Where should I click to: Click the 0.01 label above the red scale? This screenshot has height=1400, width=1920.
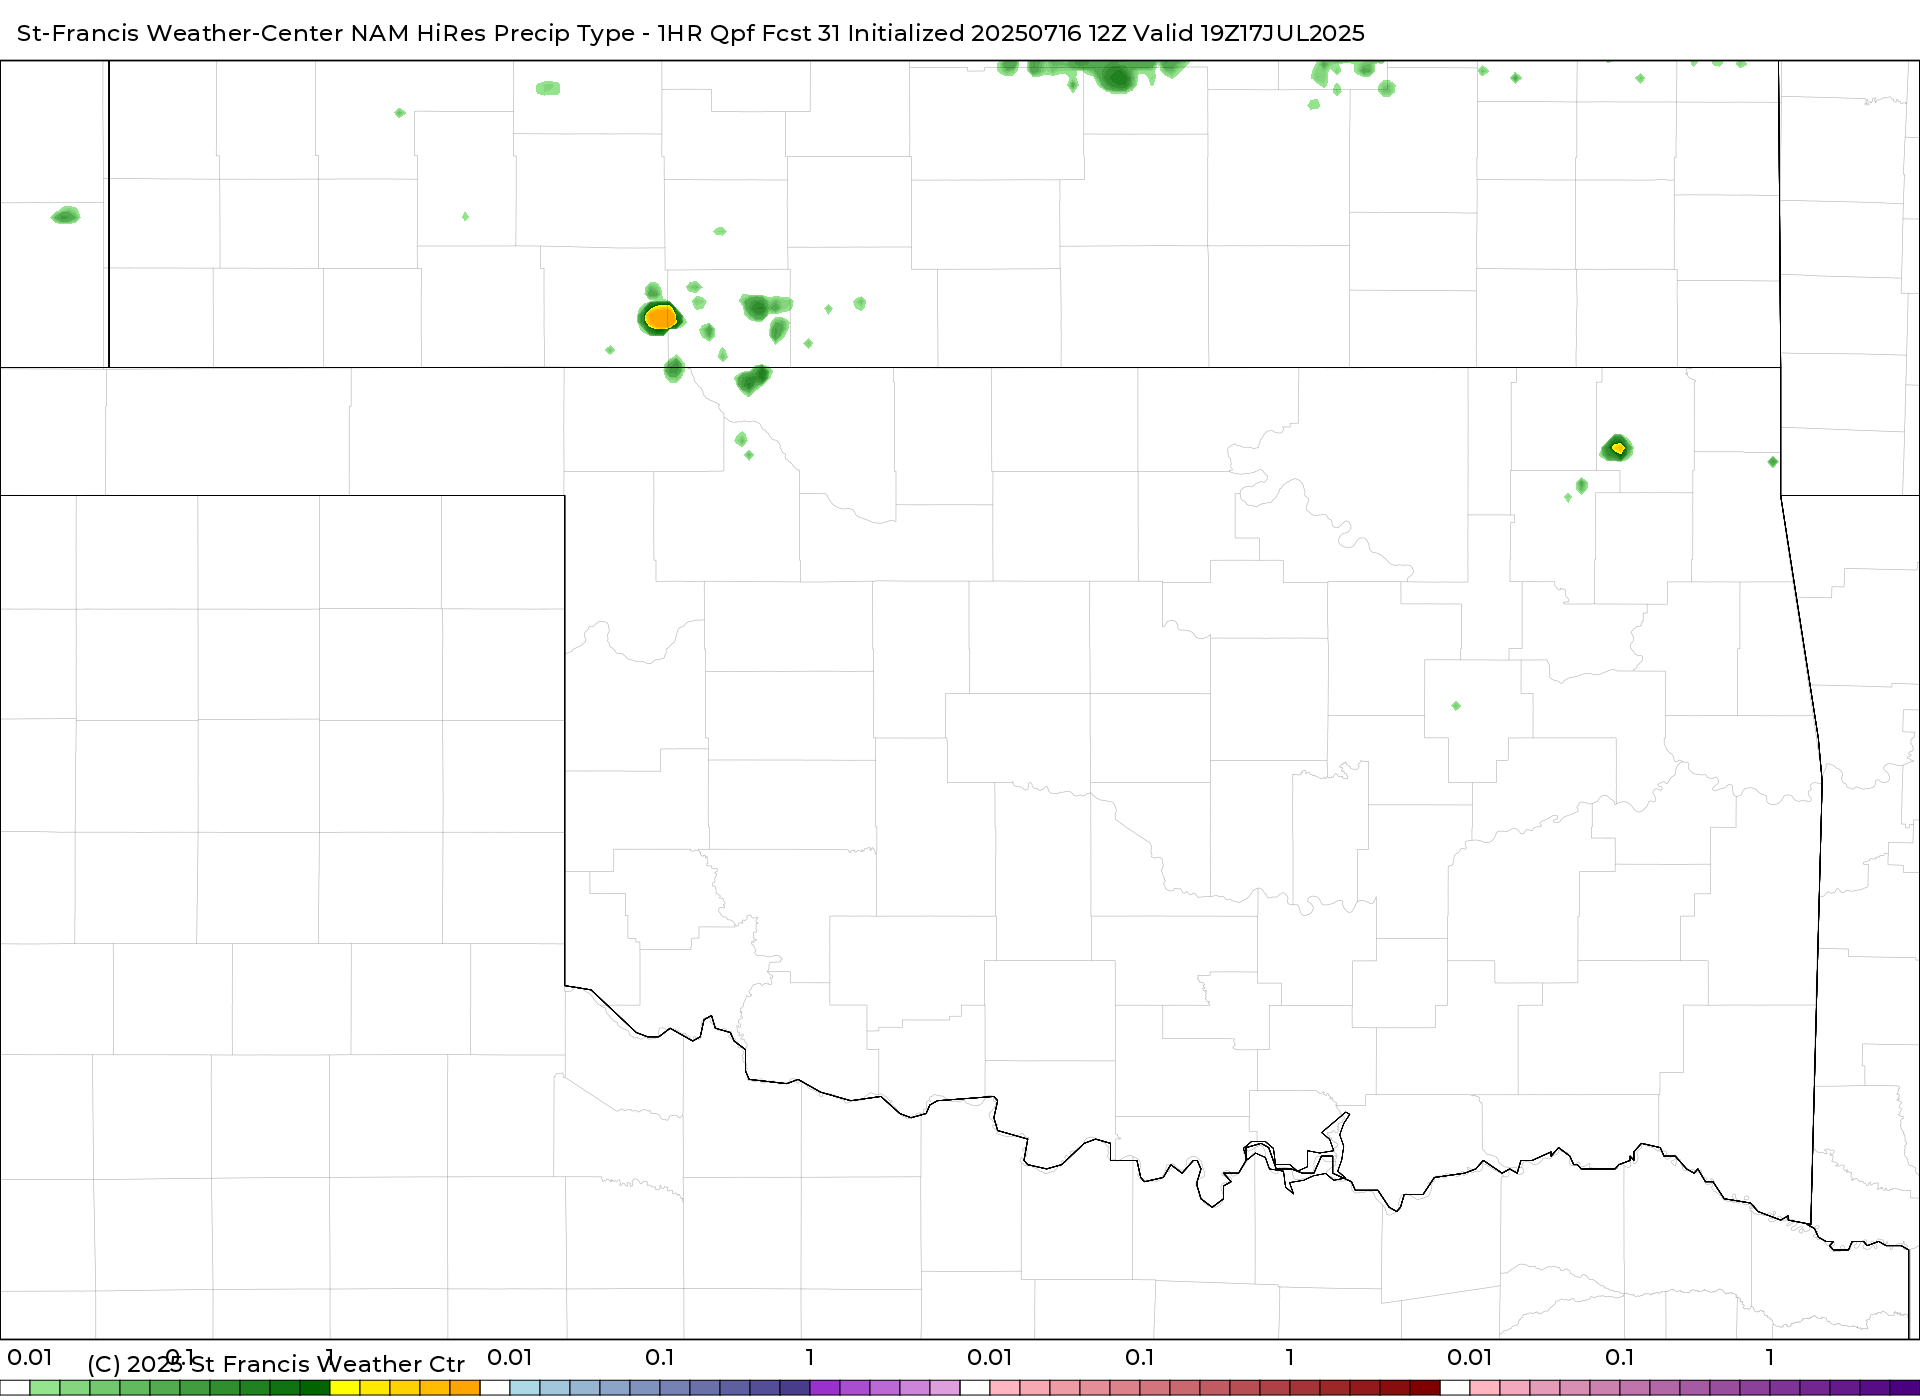click(x=990, y=1358)
